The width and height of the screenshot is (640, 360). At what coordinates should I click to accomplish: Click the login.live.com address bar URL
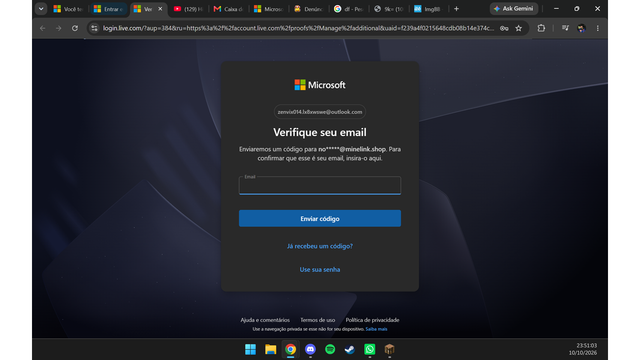(298, 28)
